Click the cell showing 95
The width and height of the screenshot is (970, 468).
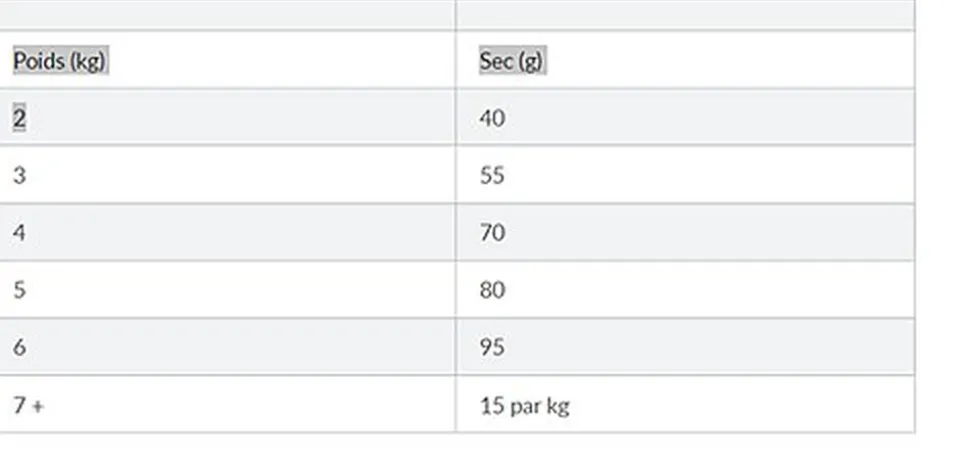click(492, 347)
